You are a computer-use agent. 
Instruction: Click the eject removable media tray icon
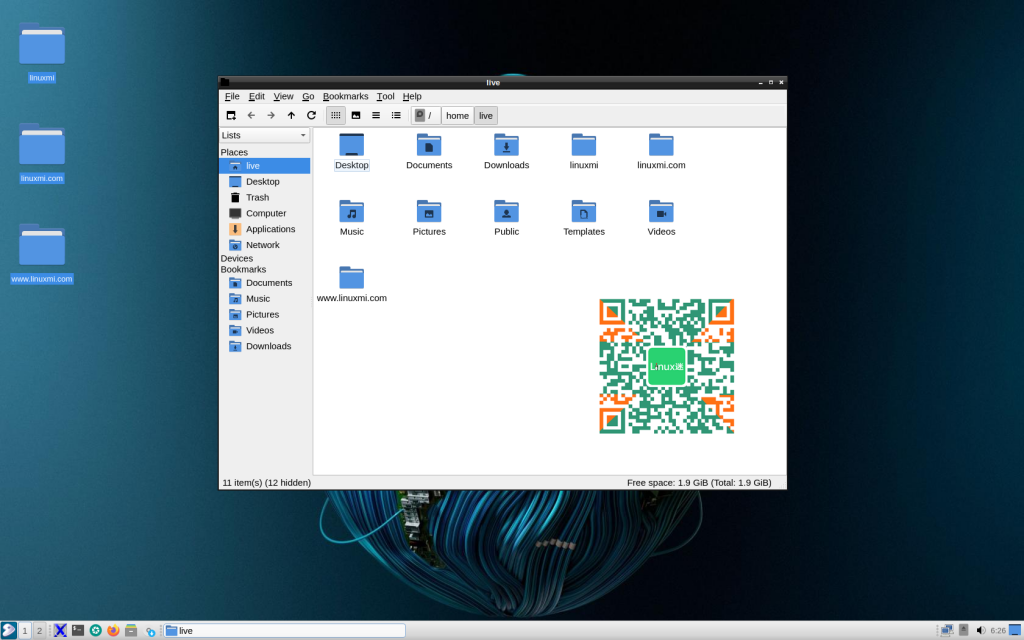coord(963,630)
